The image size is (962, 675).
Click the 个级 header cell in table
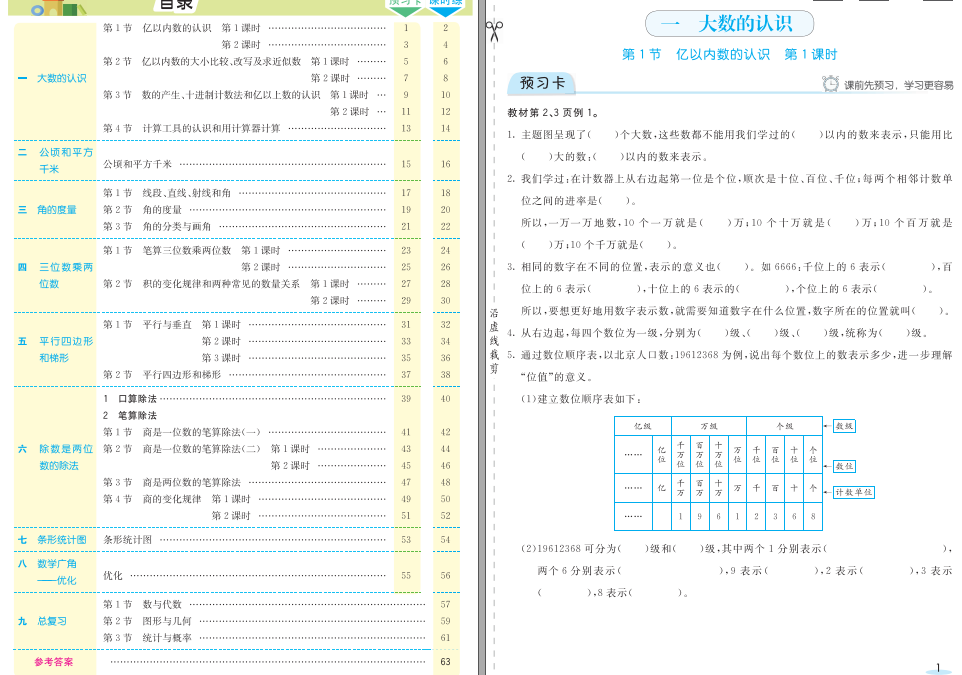(784, 426)
